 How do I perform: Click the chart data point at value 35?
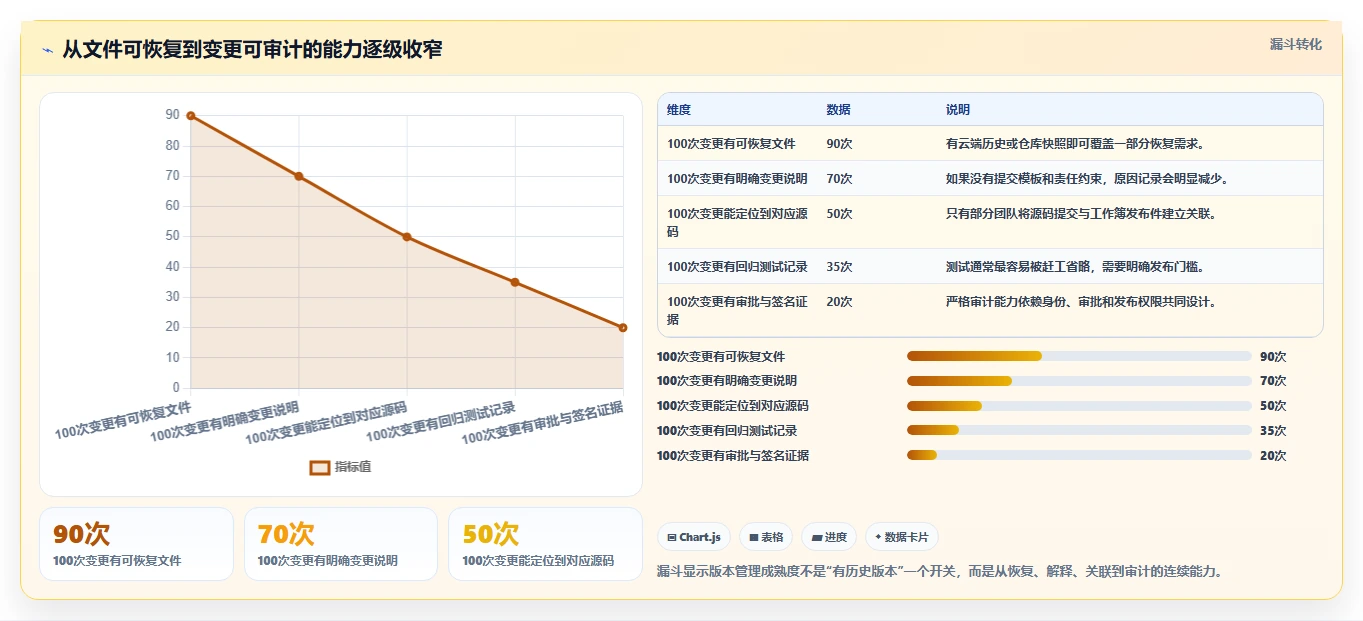point(515,282)
